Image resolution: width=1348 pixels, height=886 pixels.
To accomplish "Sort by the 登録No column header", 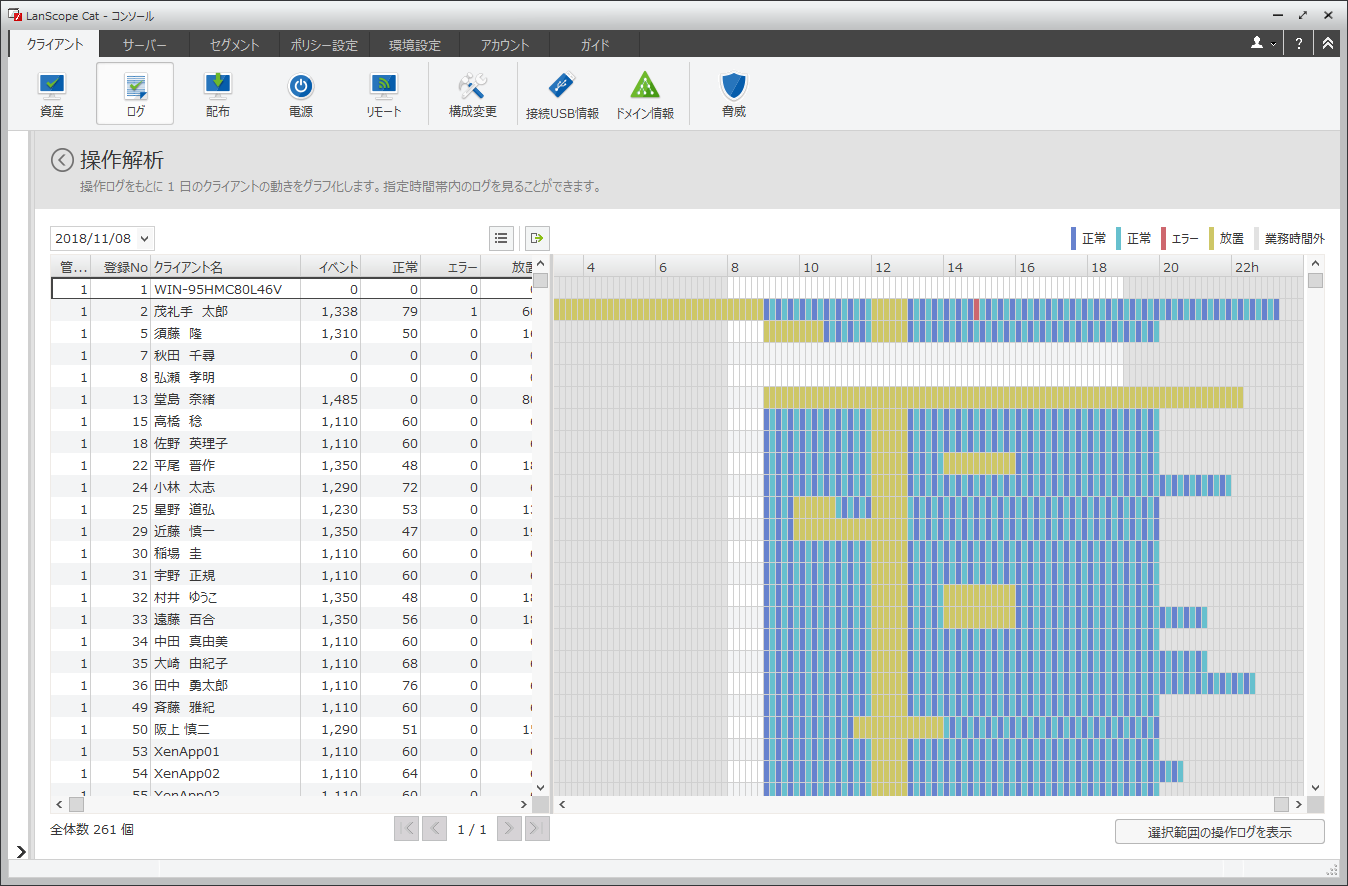I will [121, 267].
